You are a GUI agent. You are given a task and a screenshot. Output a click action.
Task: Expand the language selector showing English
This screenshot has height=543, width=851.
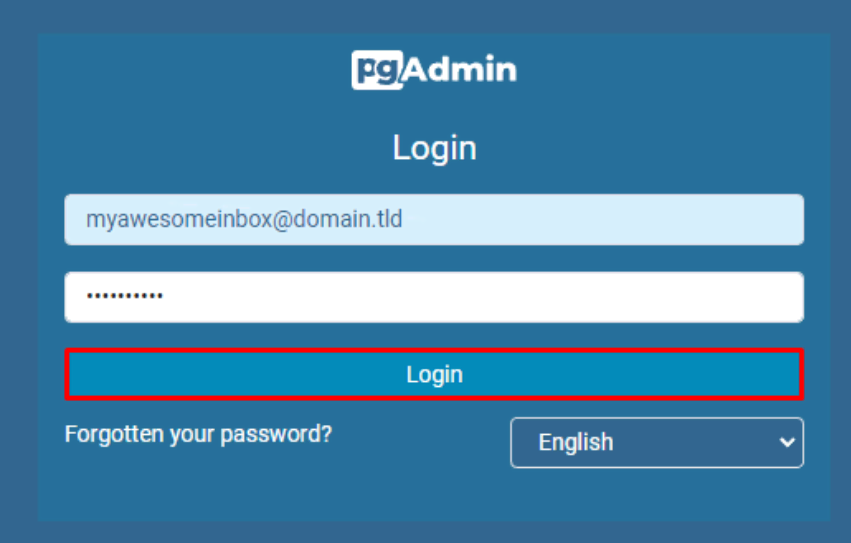[x=656, y=442]
